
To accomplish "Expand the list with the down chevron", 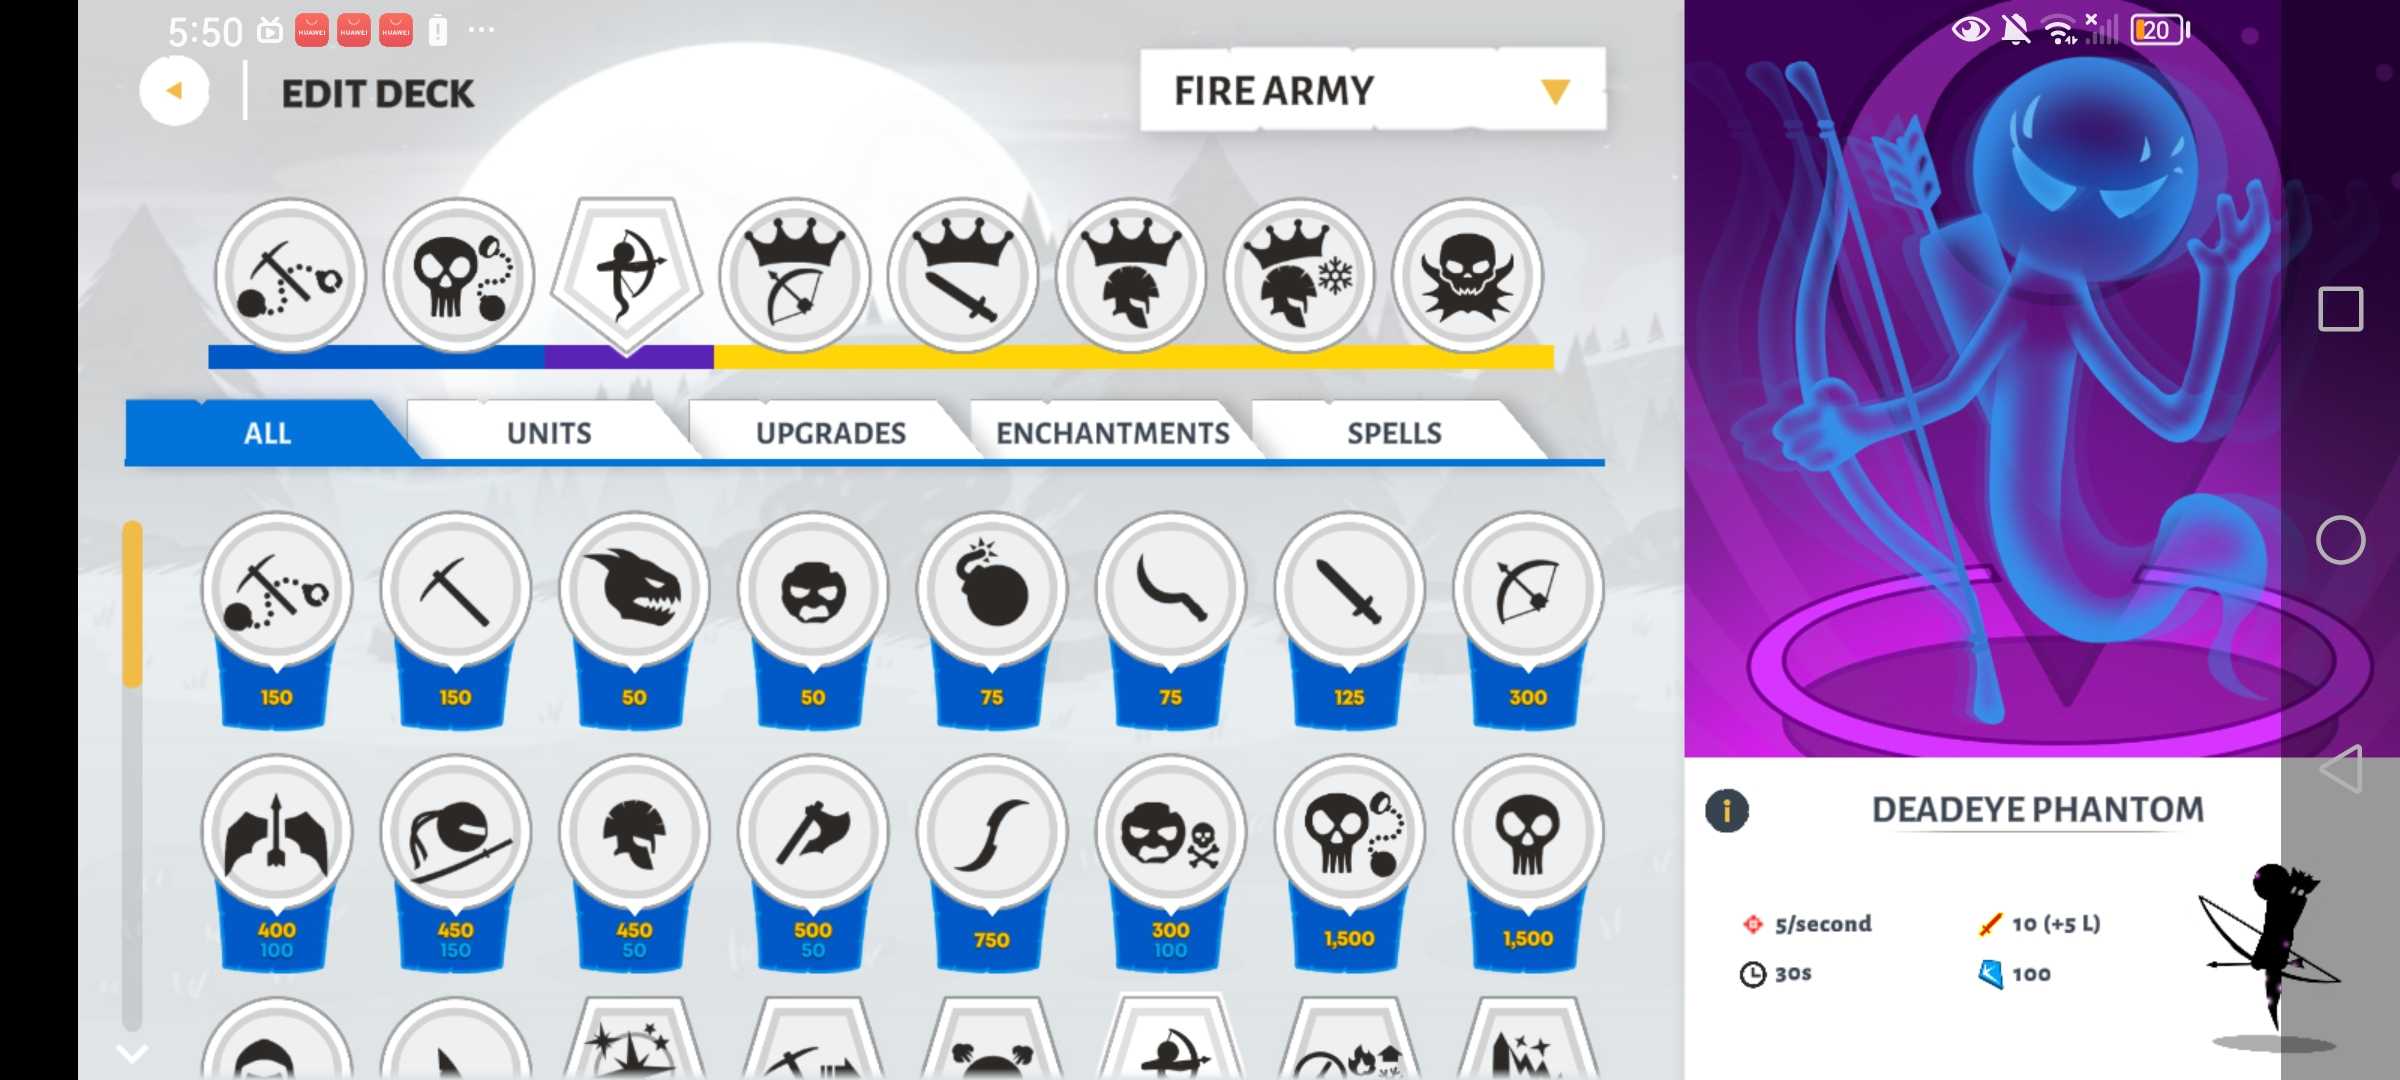I will (132, 1053).
